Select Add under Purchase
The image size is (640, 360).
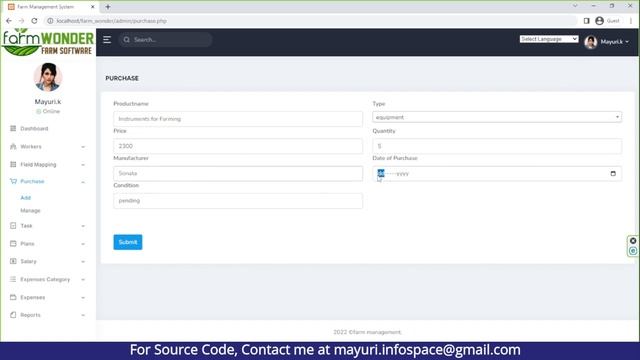click(x=26, y=198)
